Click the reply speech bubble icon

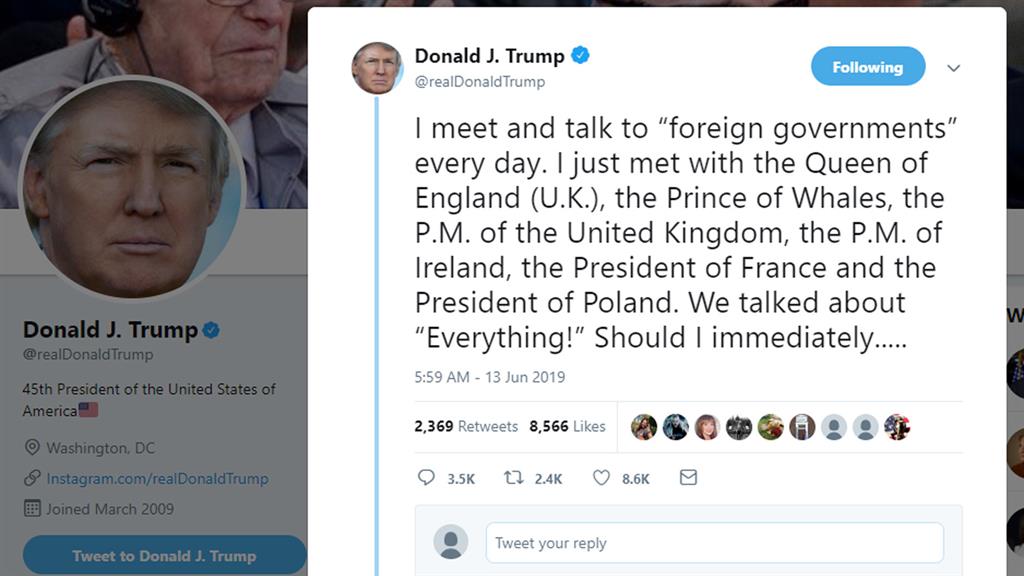pyautogui.click(x=426, y=478)
